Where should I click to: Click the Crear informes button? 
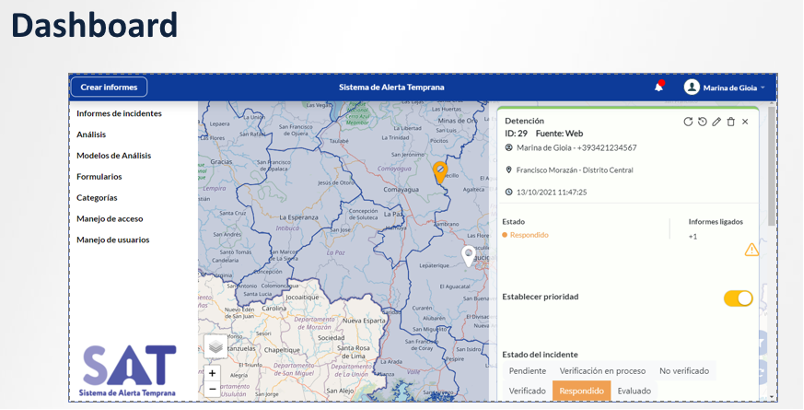109,87
